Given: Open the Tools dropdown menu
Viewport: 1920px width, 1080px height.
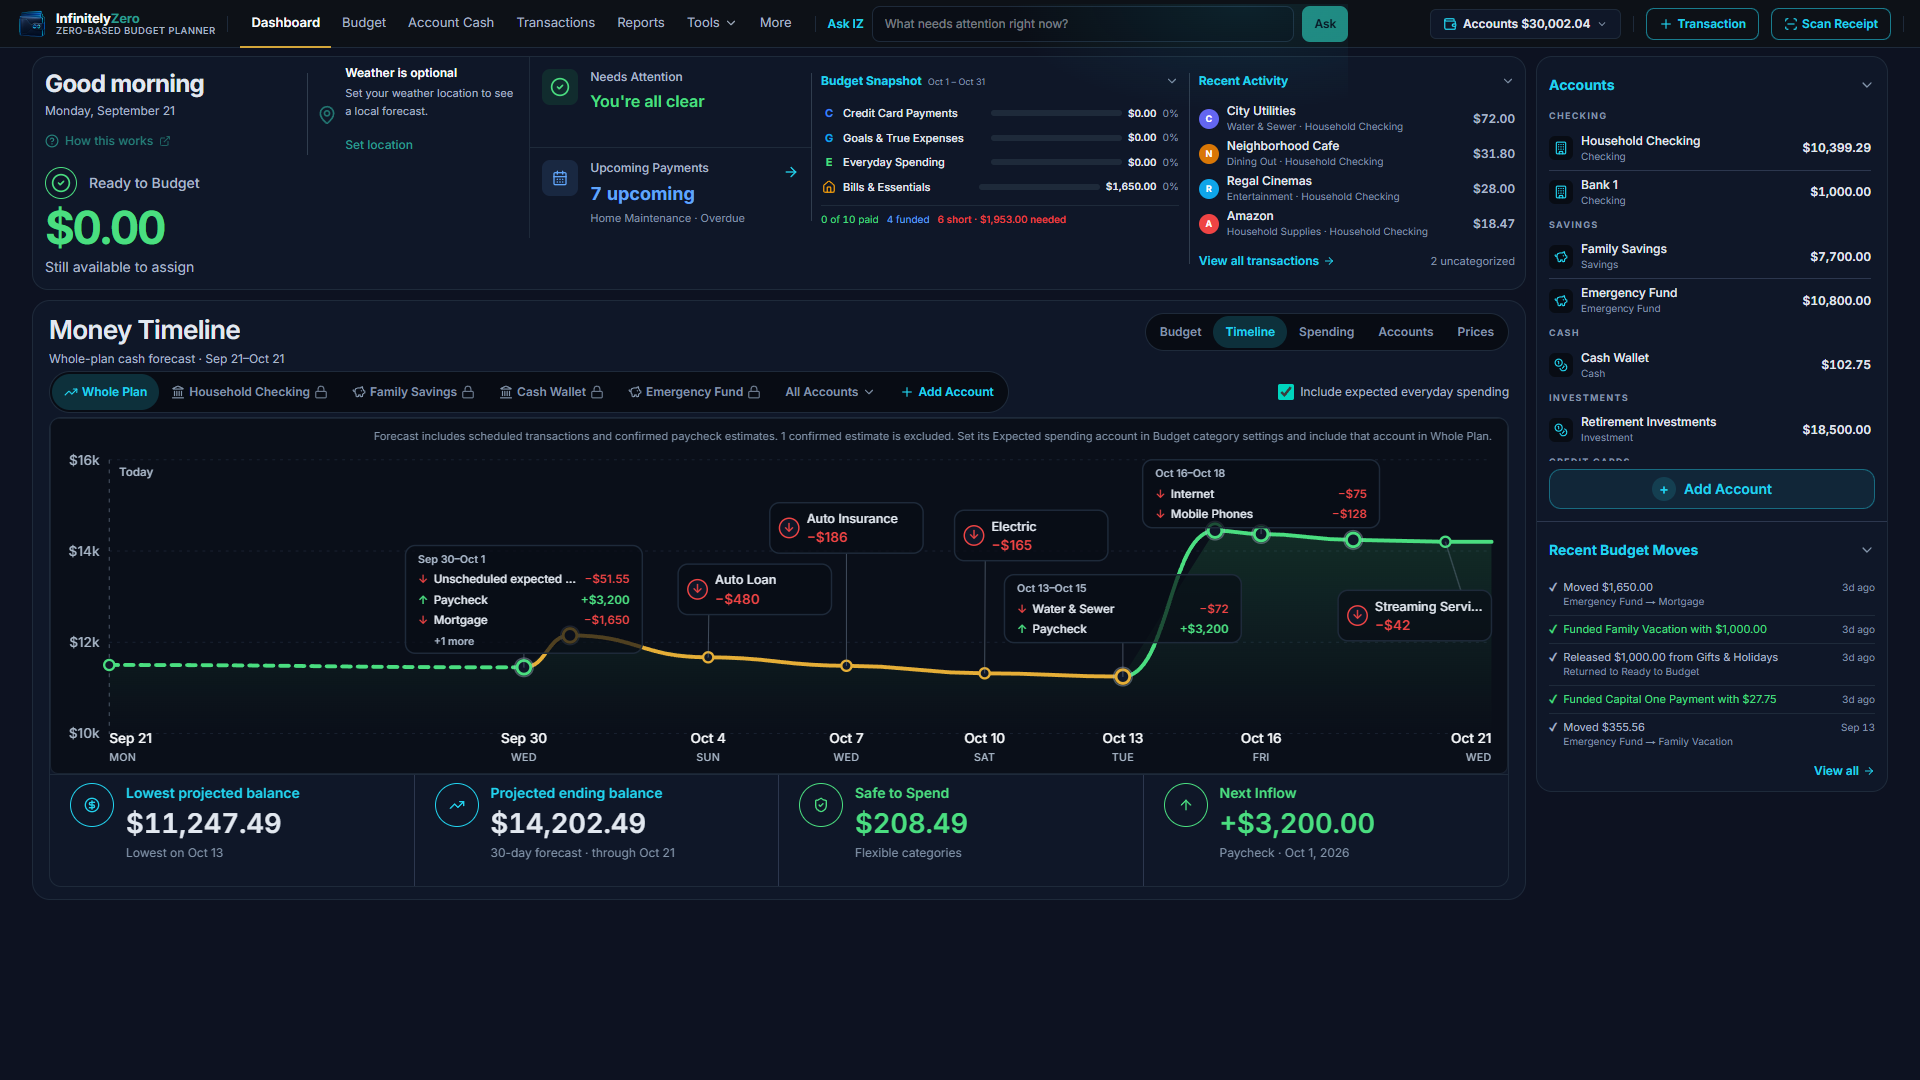Looking at the screenshot, I should click(711, 23).
